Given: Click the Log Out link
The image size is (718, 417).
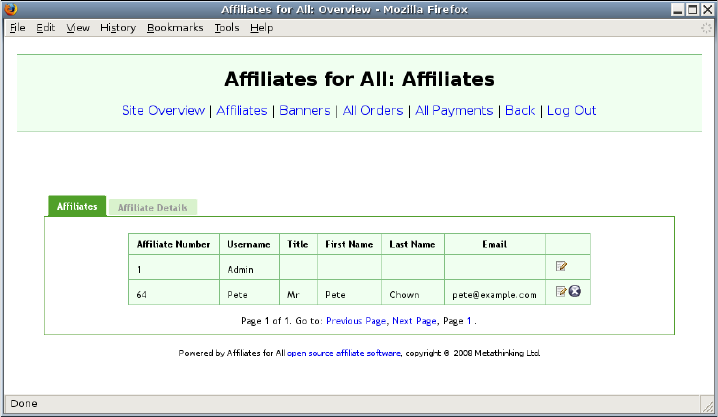Looking at the screenshot, I should click(571, 110).
